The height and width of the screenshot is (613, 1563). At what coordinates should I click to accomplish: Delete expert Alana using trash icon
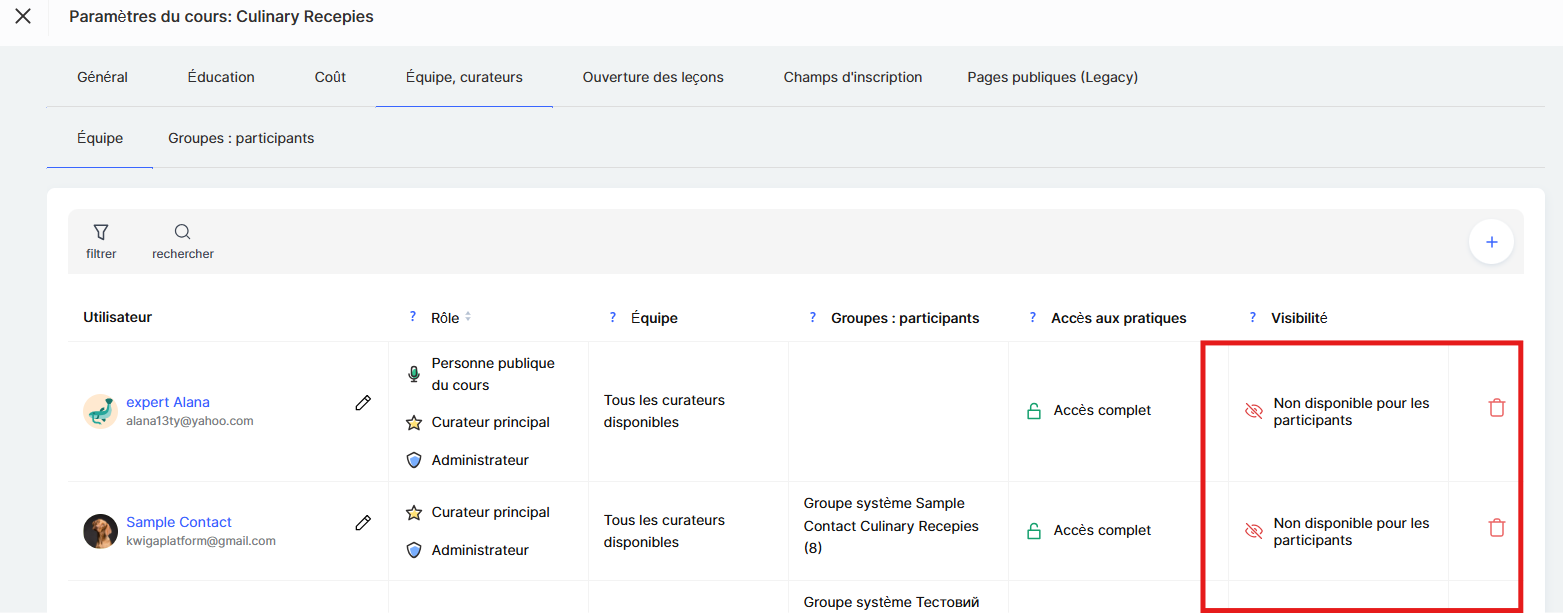1496,408
